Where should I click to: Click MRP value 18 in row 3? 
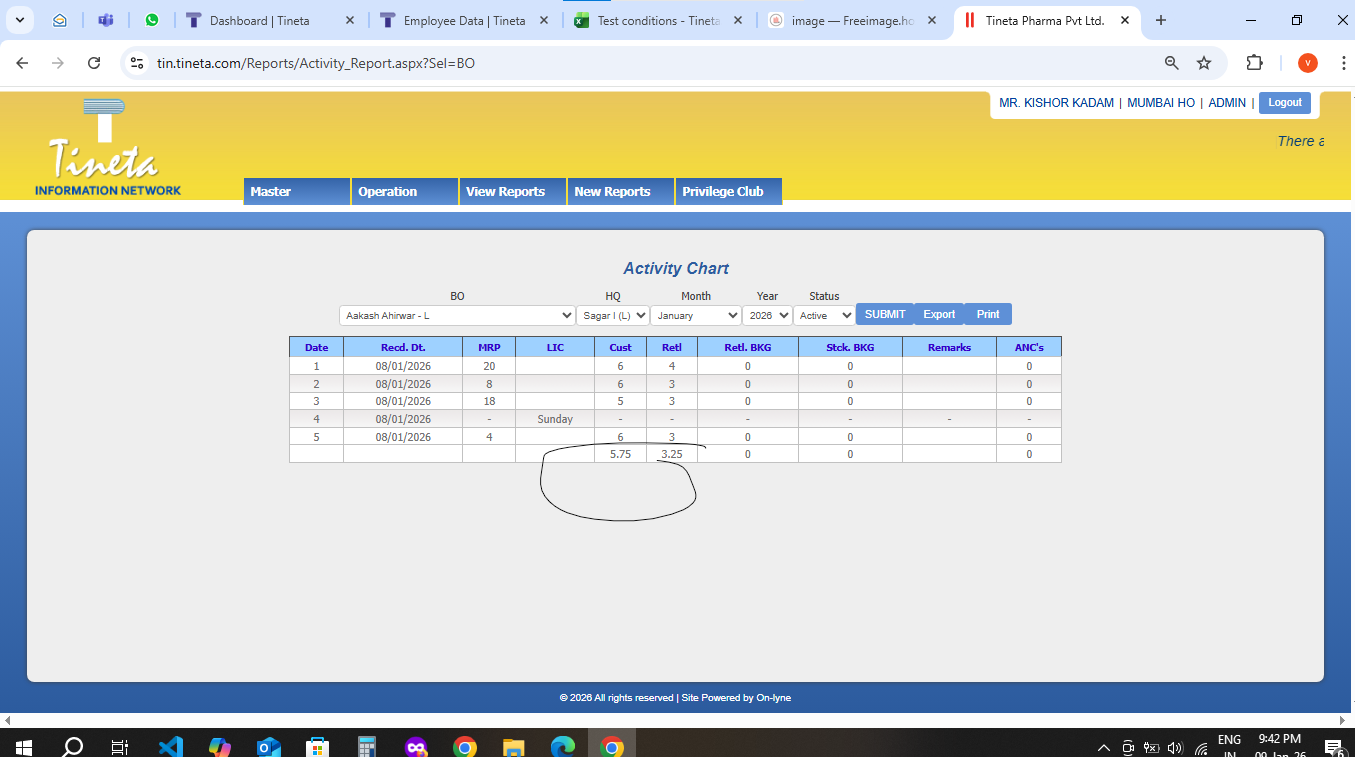pos(489,401)
